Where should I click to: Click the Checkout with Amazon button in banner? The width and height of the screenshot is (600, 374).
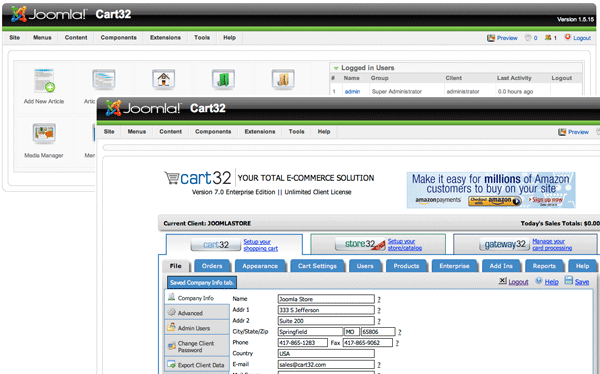coord(495,201)
